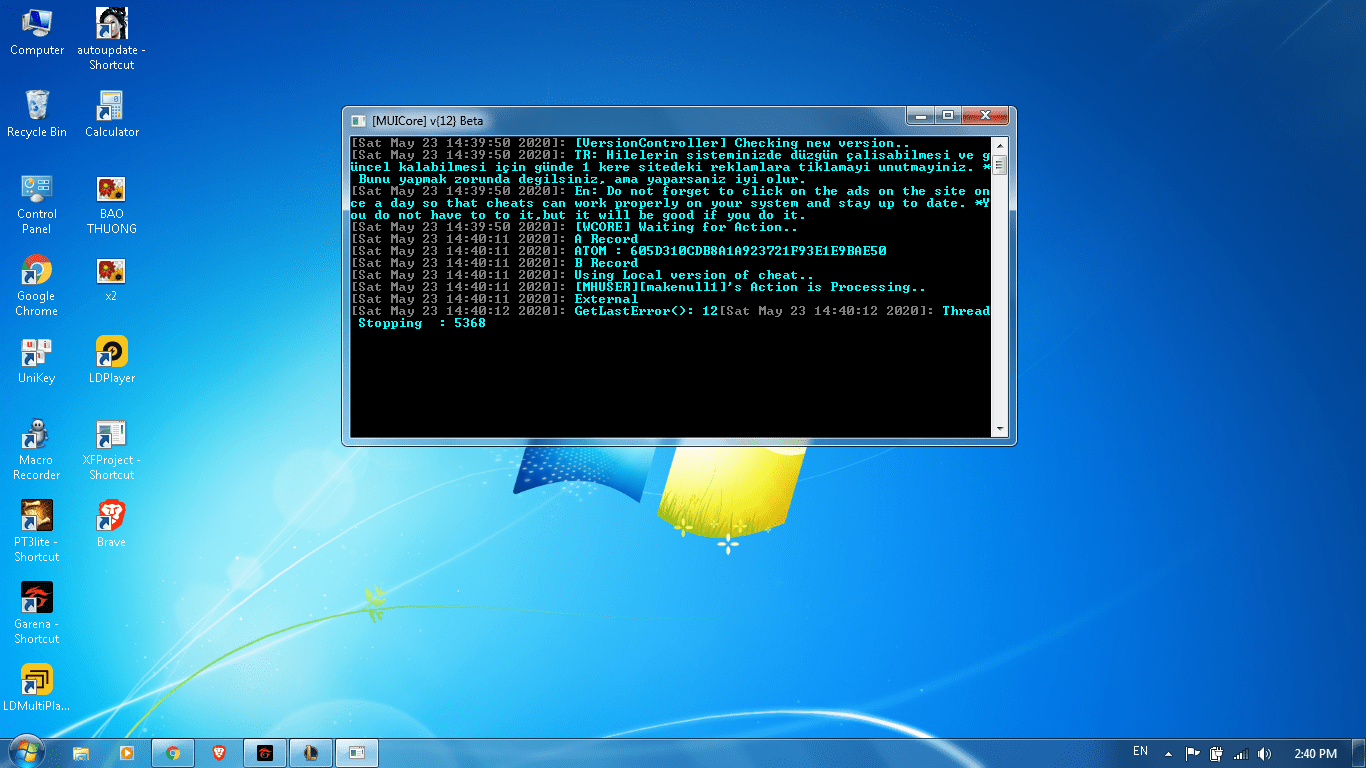Select the autoupdate - Shortcut desktop icon
This screenshot has height=768, width=1366.
tap(111, 38)
